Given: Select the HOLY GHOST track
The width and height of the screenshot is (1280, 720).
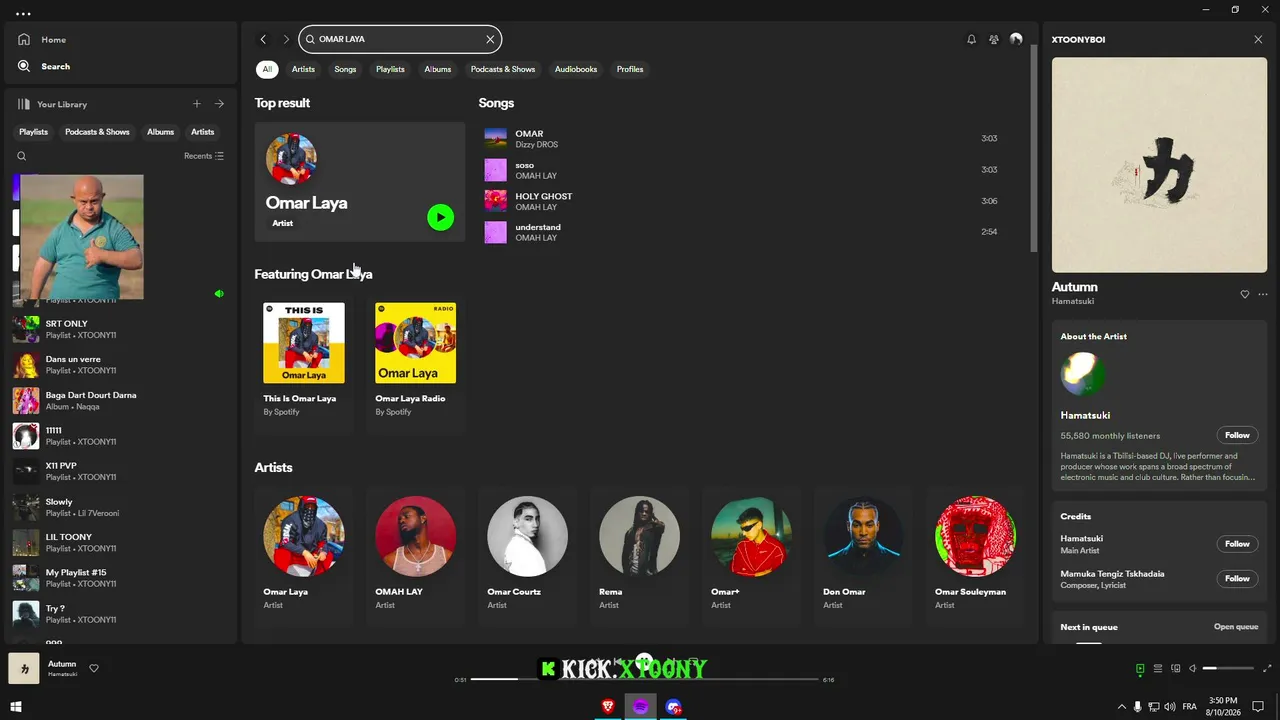Looking at the screenshot, I should (x=740, y=201).
